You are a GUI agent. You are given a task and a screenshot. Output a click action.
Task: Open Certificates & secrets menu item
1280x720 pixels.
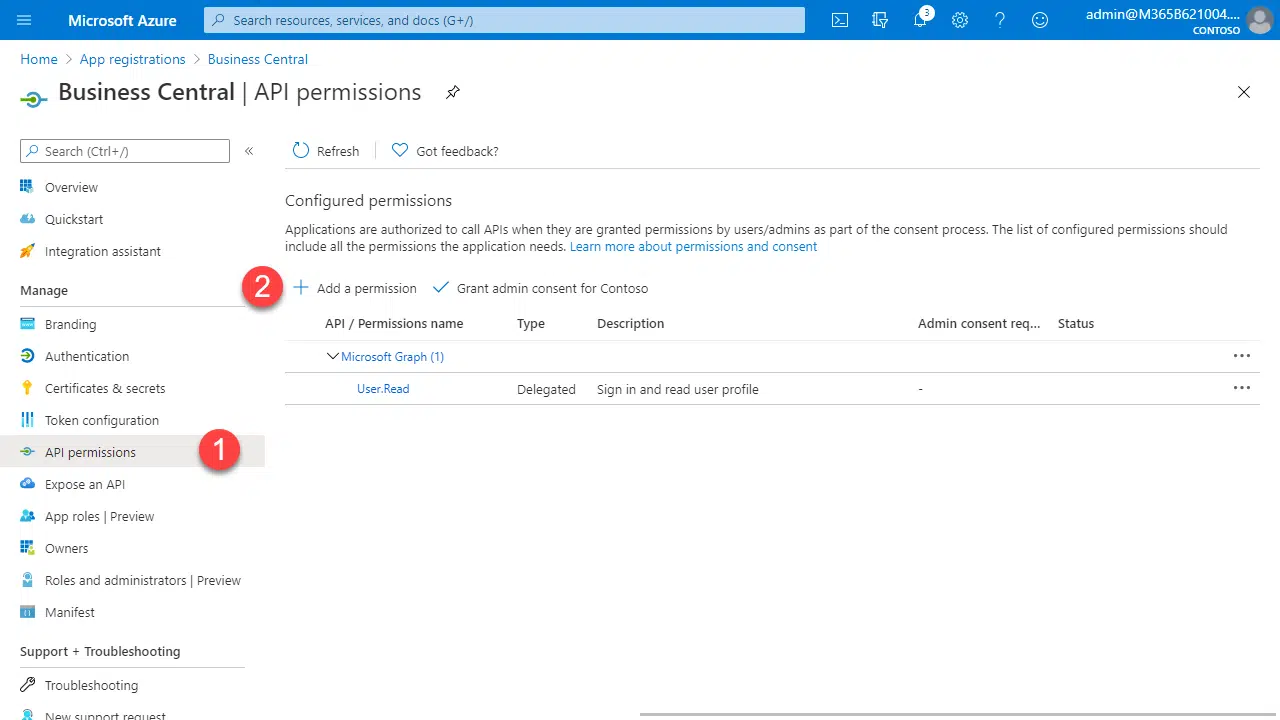[105, 388]
